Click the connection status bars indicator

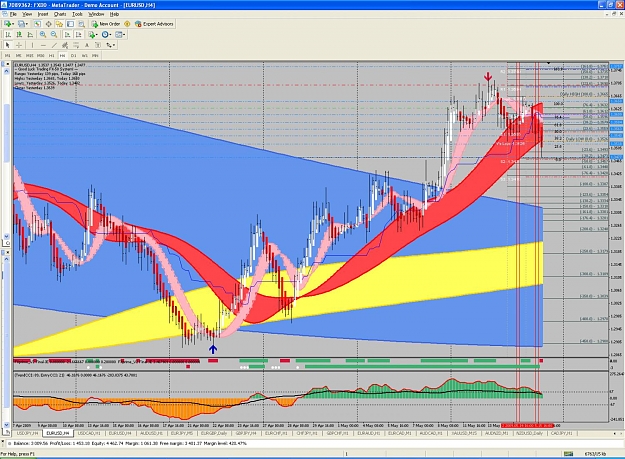pos(569,454)
